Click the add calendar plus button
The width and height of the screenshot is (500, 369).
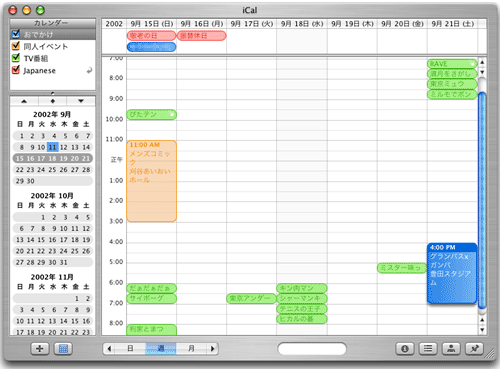tap(40, 349)
